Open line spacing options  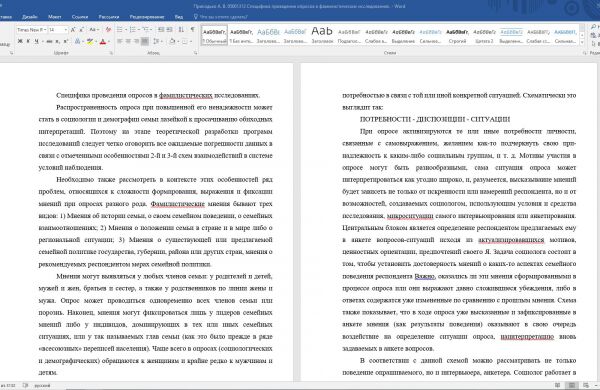(x=157, y=41)
